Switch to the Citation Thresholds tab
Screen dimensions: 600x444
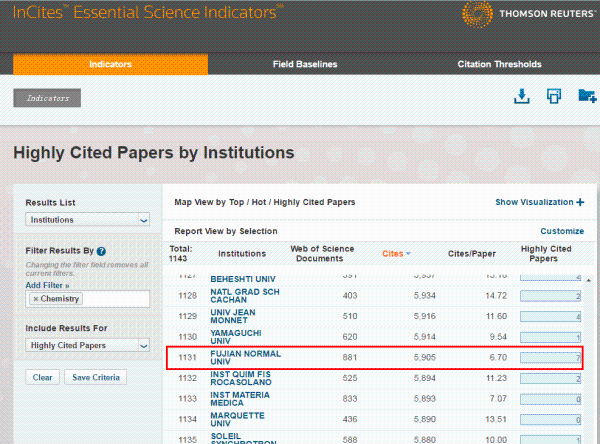(x=501, y=64)
